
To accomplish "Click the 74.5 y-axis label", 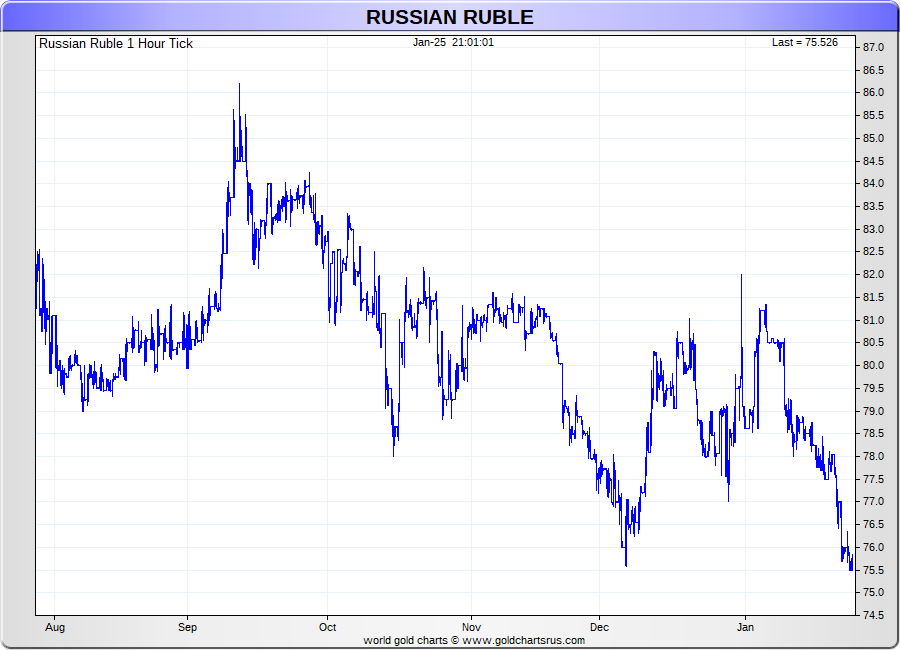I will pos(874,616).
